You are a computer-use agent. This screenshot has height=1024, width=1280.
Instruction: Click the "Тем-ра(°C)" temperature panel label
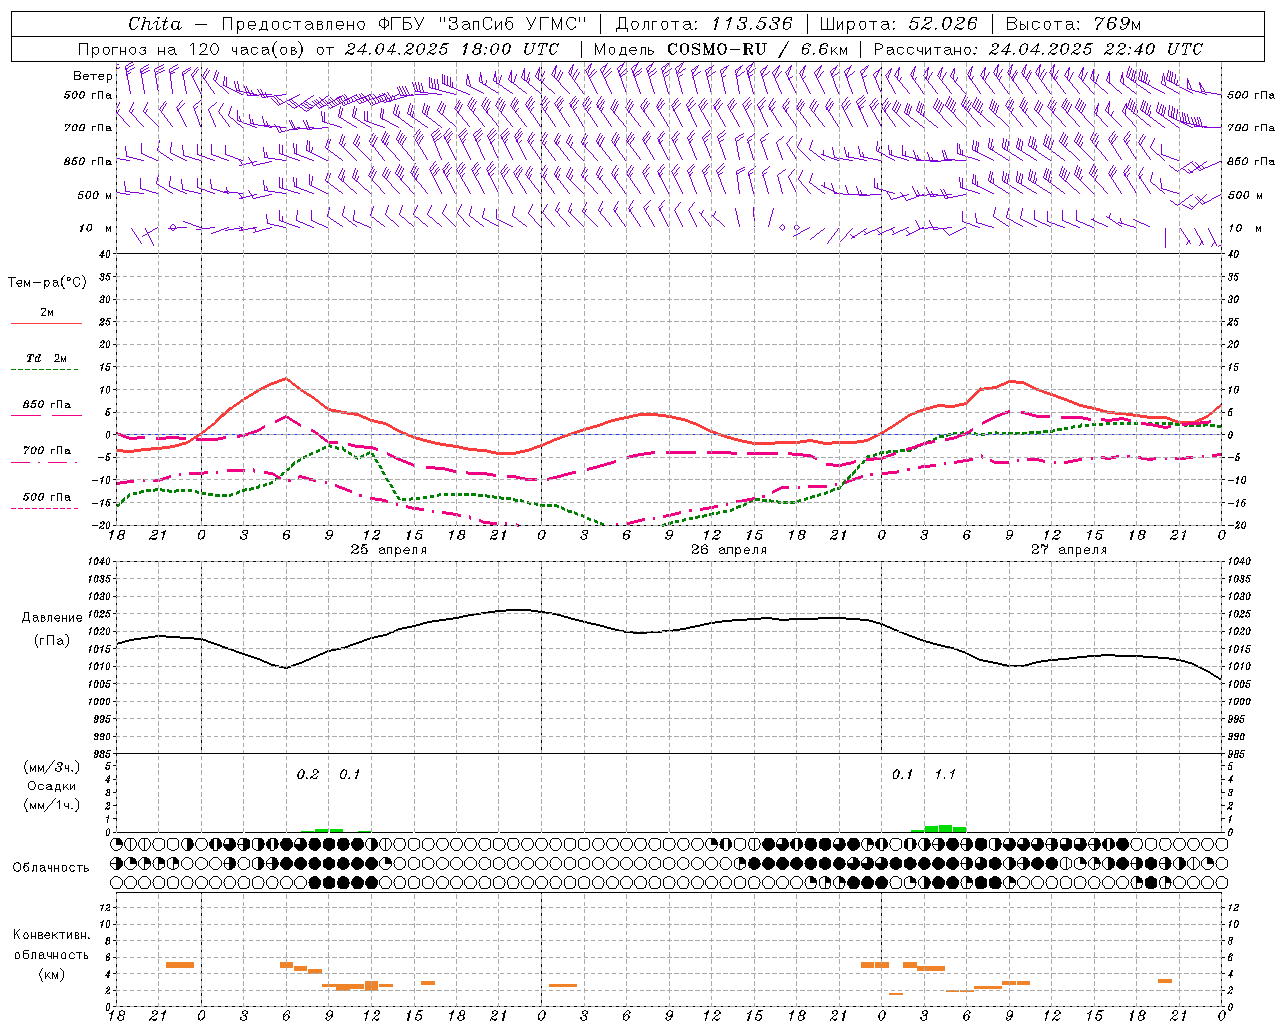pyautogui.click(x=47, y=283)
